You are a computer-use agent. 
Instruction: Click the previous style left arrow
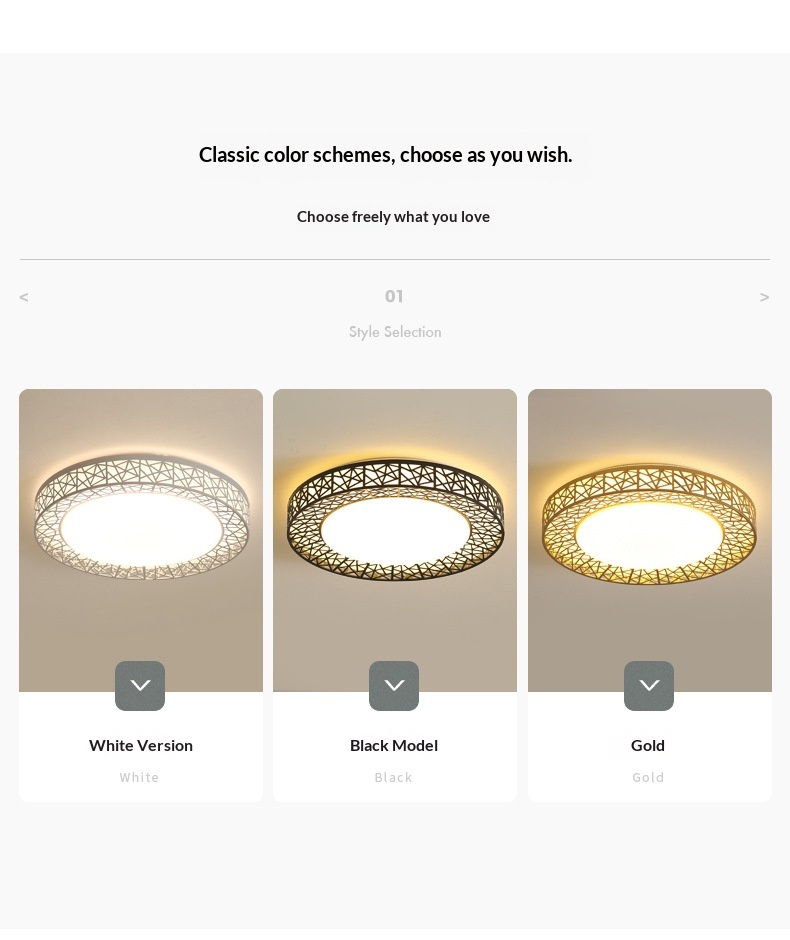coord(24,297)
